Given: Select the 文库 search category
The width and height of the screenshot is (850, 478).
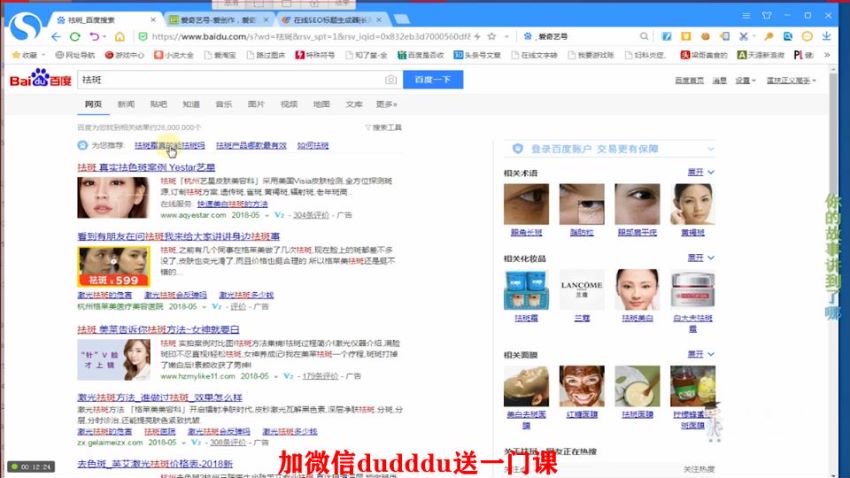Looking at the screenshot, I should click(354, 104).
